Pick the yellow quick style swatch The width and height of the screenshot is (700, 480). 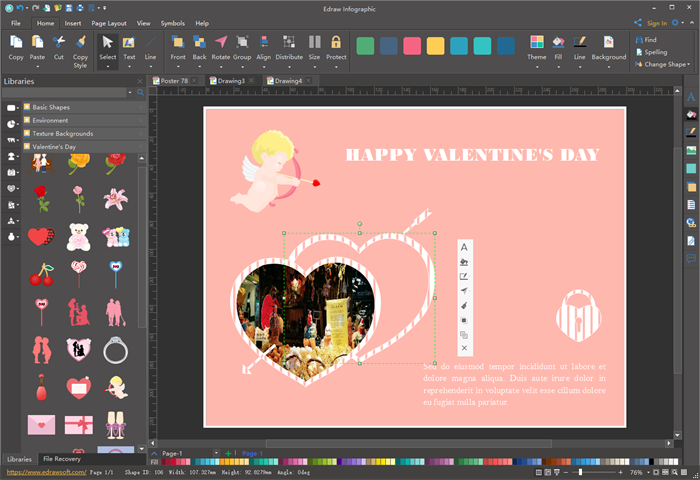pos(435,46)
